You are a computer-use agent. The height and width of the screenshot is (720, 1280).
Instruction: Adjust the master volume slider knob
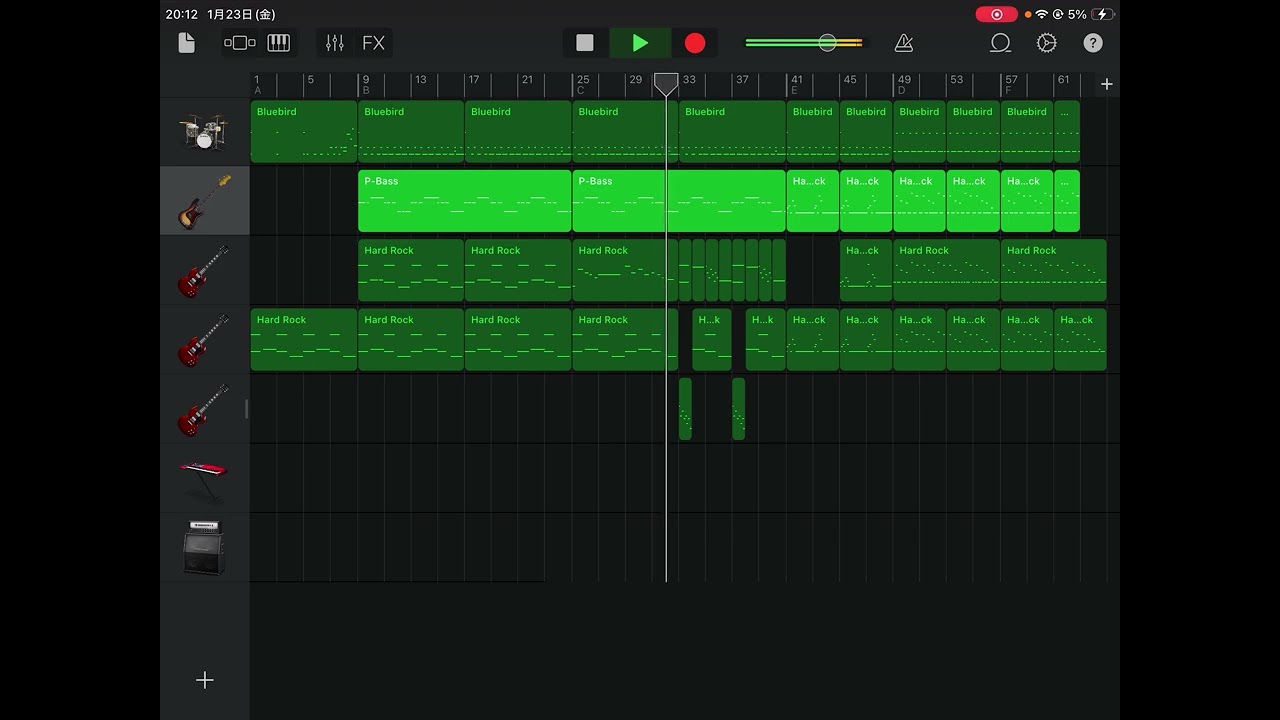click(x=827, y=43)
